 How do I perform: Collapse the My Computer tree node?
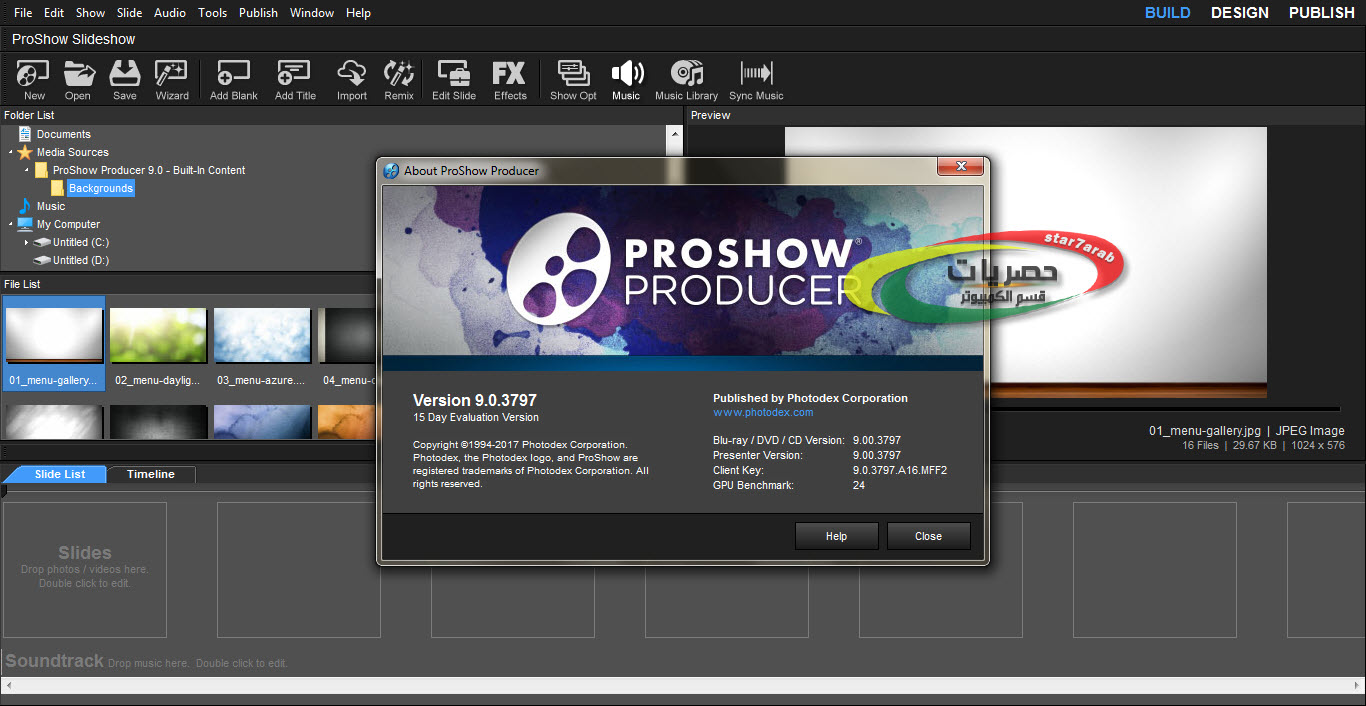click(11, 224)
